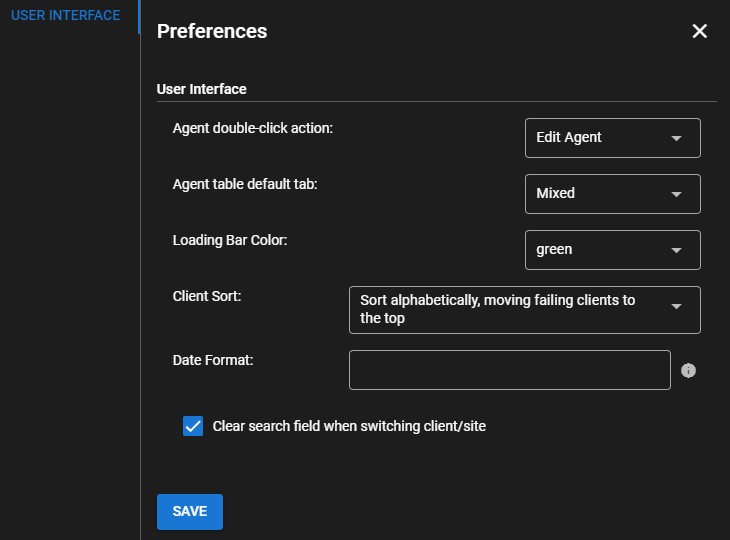Click the 'Client Sort:' label text
Image resolution: width=730 pixels, height=540 pixels.
pos(207,296)
